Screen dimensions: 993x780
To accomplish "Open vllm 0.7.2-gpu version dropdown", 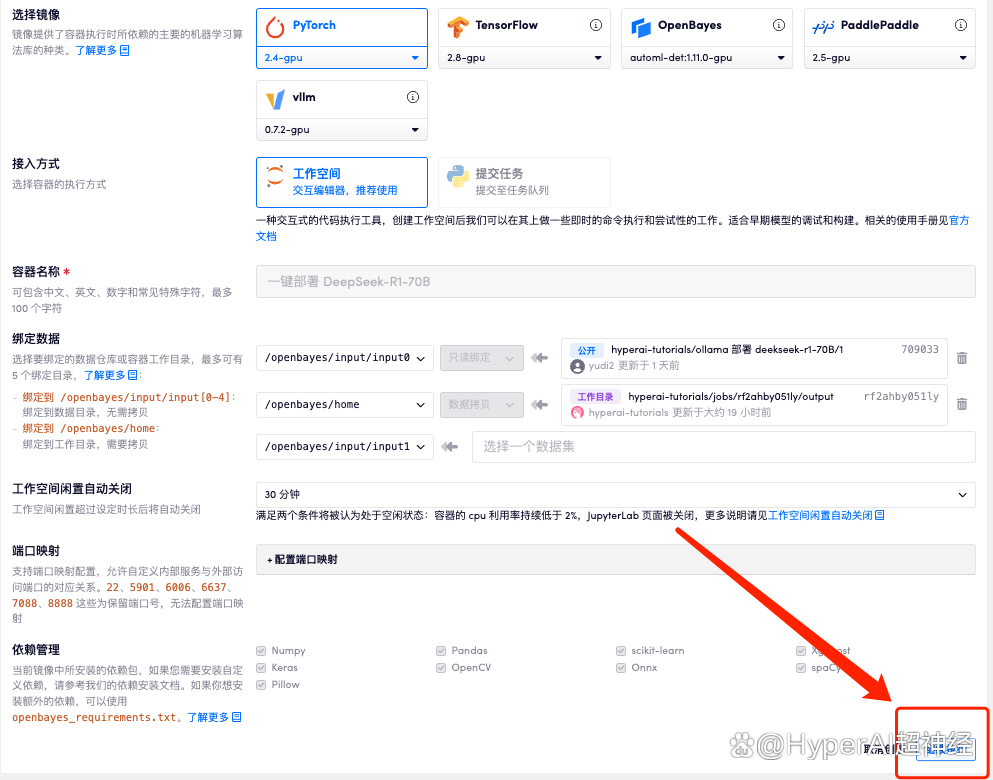I will [342, 130].
